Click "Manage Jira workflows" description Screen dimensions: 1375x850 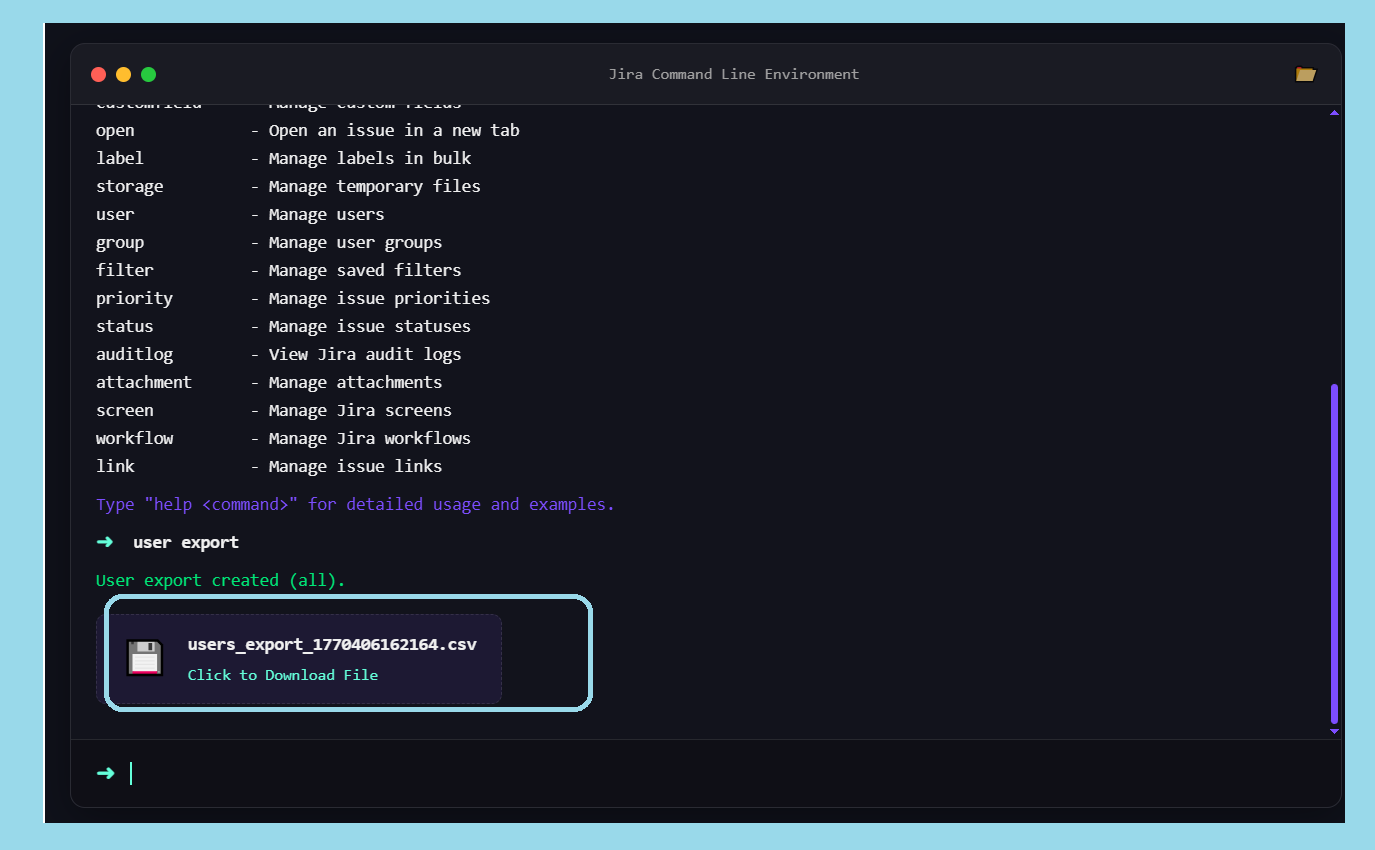[370, 438]
